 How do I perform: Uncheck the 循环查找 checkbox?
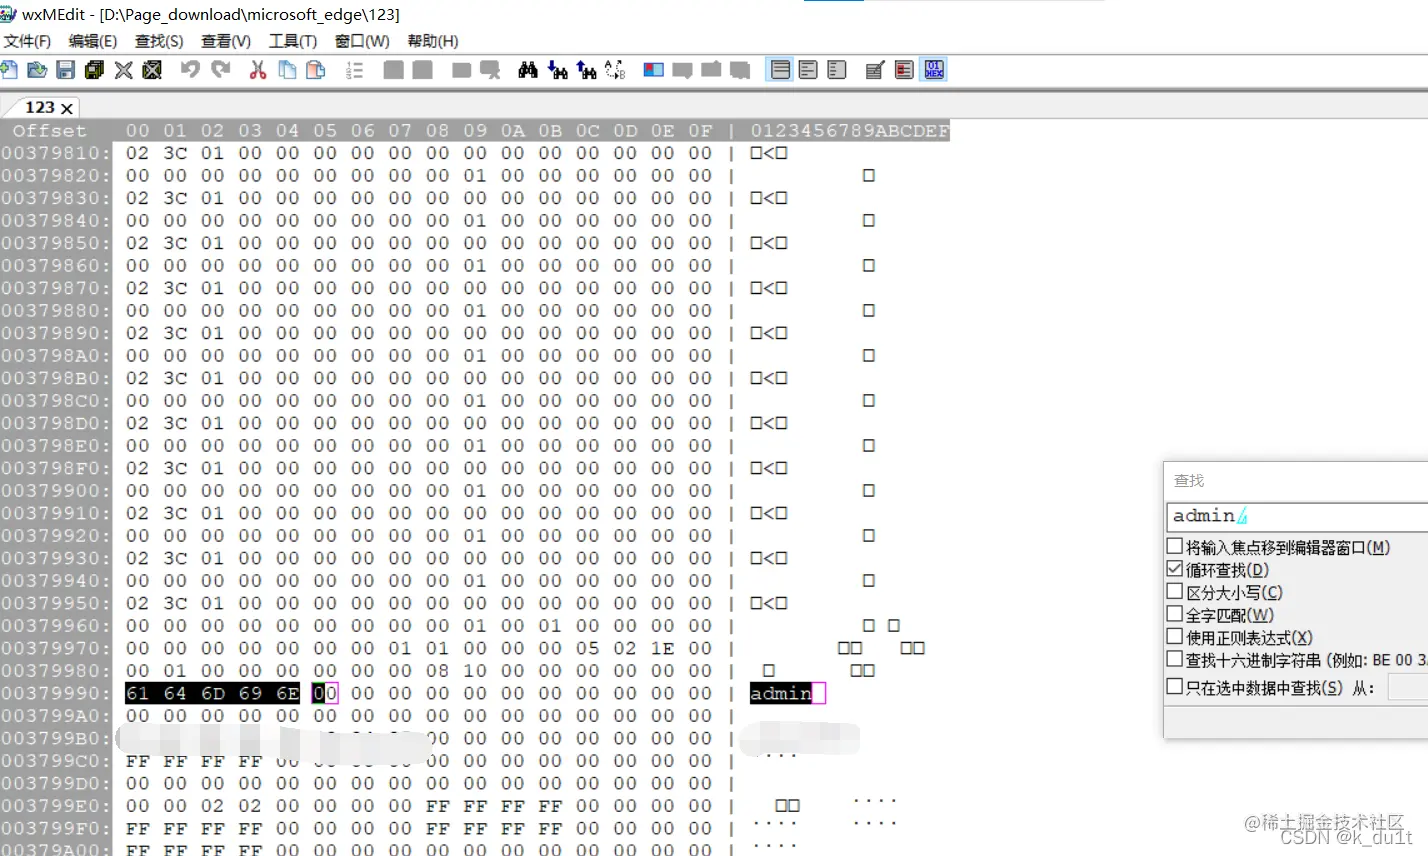tap(1175, 568)
